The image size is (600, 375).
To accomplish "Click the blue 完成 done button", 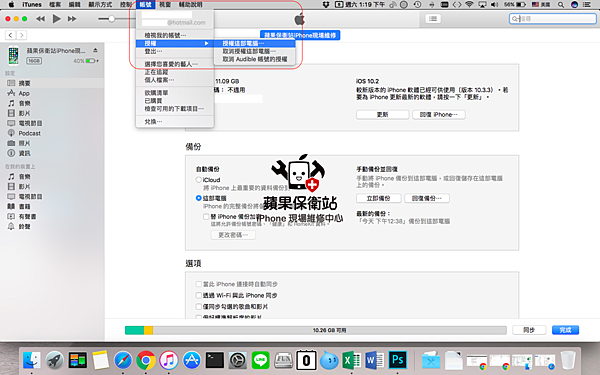I will point(565,330).
